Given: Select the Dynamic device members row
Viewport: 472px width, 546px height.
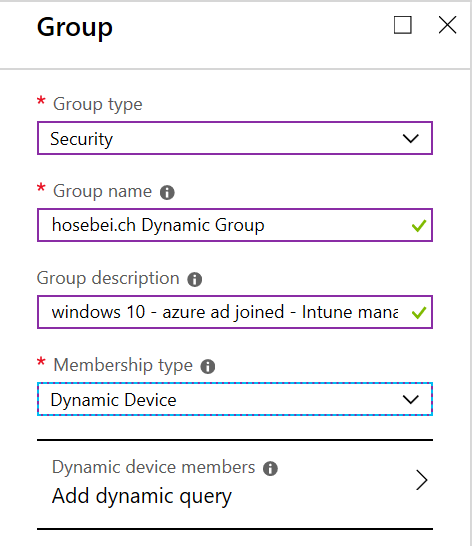Looking at the screenshot, I should 235,484.
